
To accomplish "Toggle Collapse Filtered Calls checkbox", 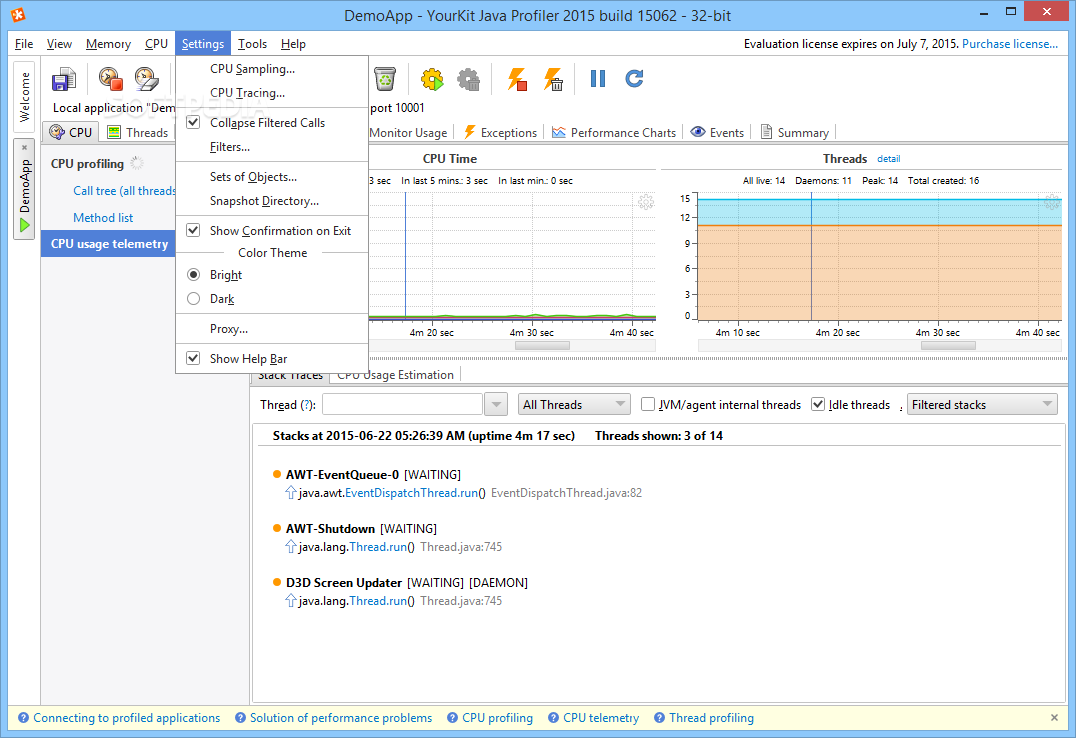I will [x=194, y=122].
